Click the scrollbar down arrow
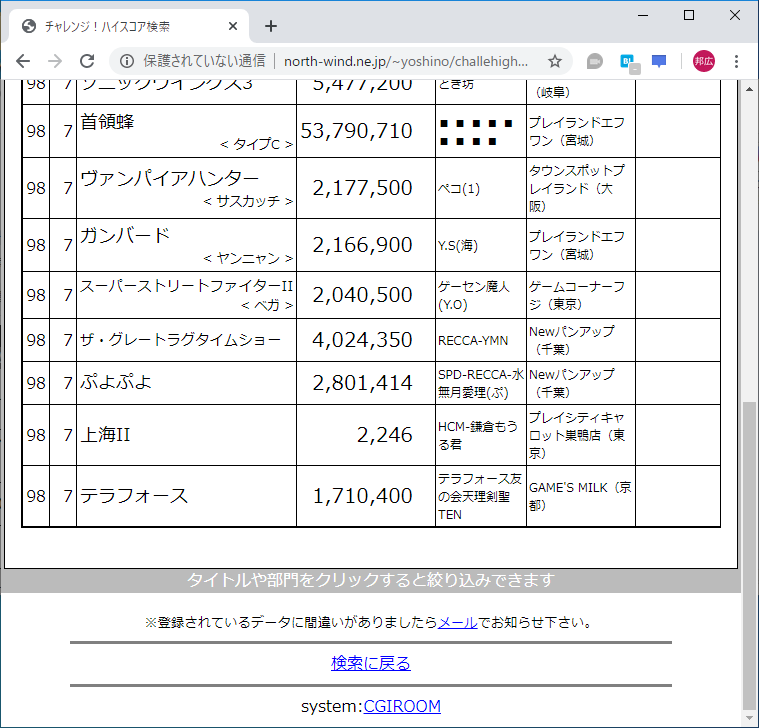The height and width of the screenshot is (728, 759). 749,718
